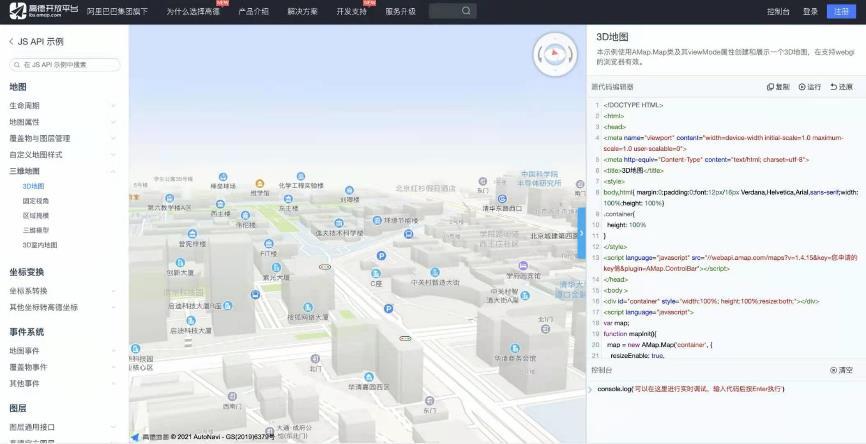Select the 区域掩模 example

tap(36, 216)
